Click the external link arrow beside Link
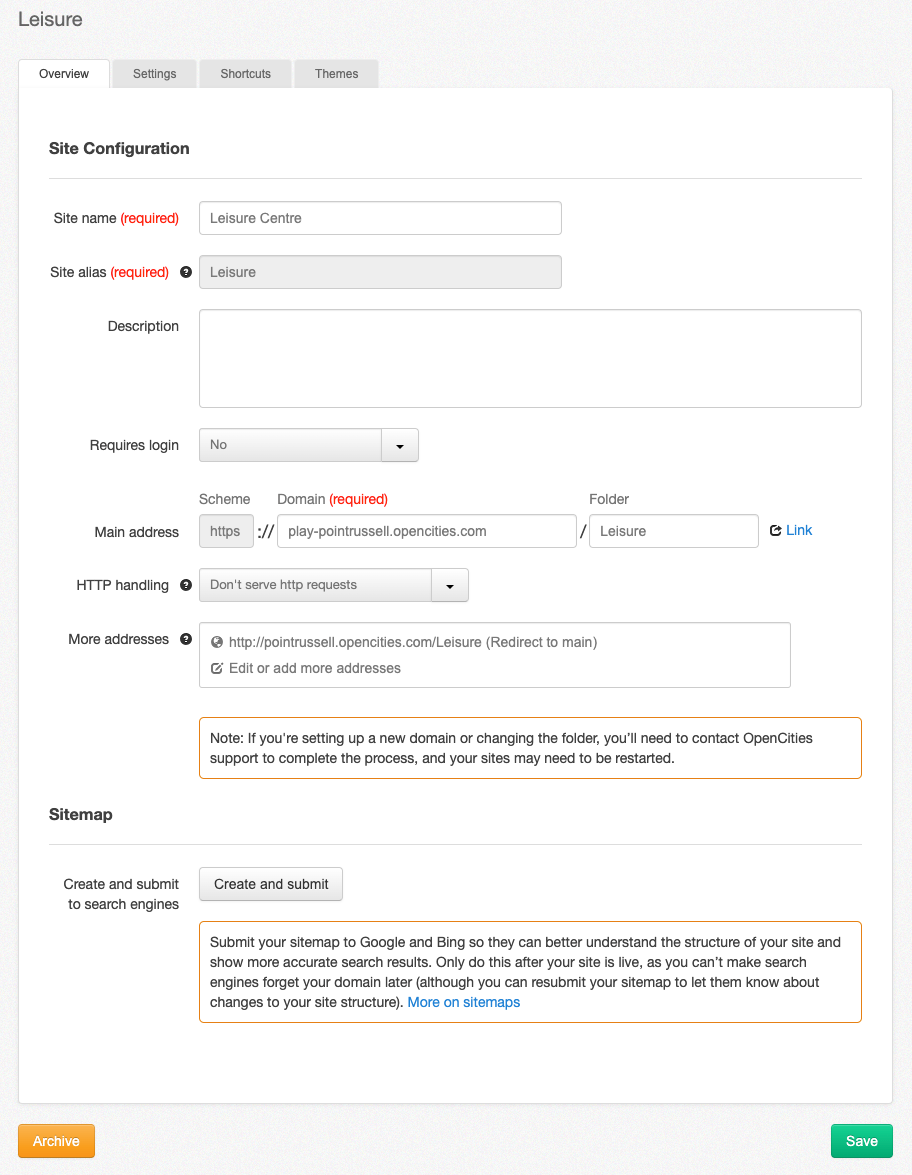Viewport: 912px width, 1175px height. [x=774, y=530]
